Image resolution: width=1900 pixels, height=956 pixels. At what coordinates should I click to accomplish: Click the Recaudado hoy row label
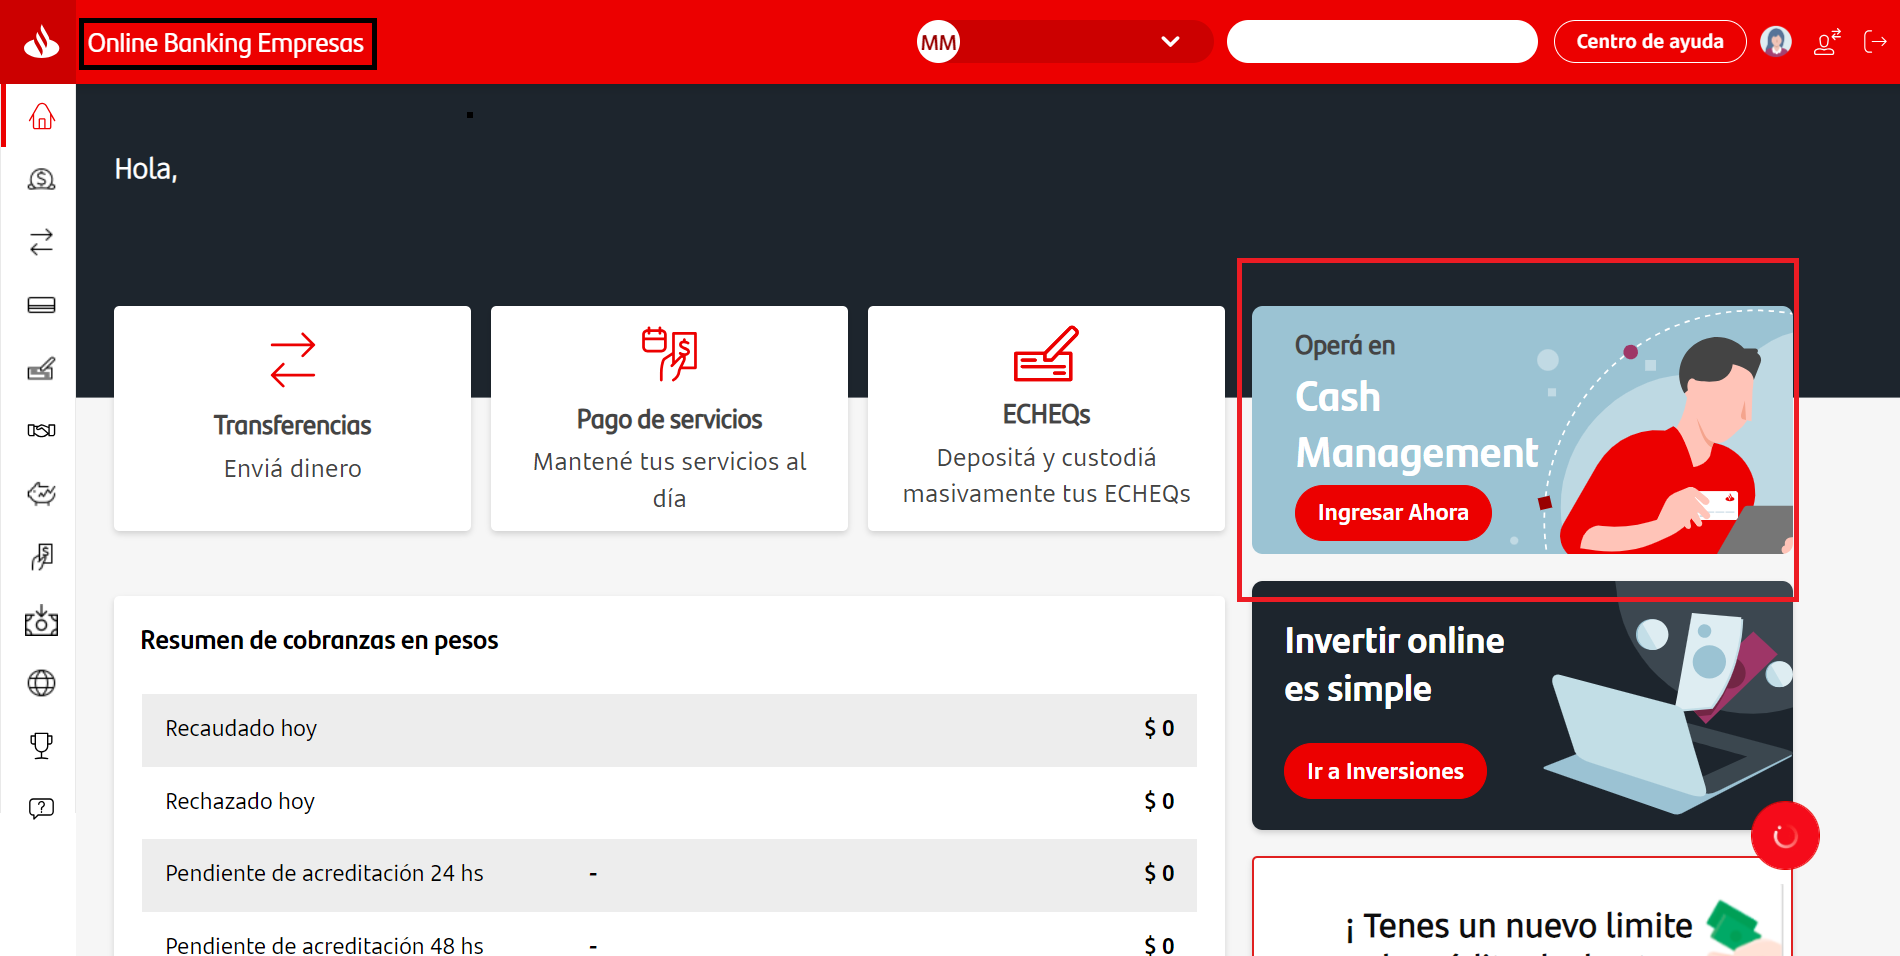tap(241, 729)
